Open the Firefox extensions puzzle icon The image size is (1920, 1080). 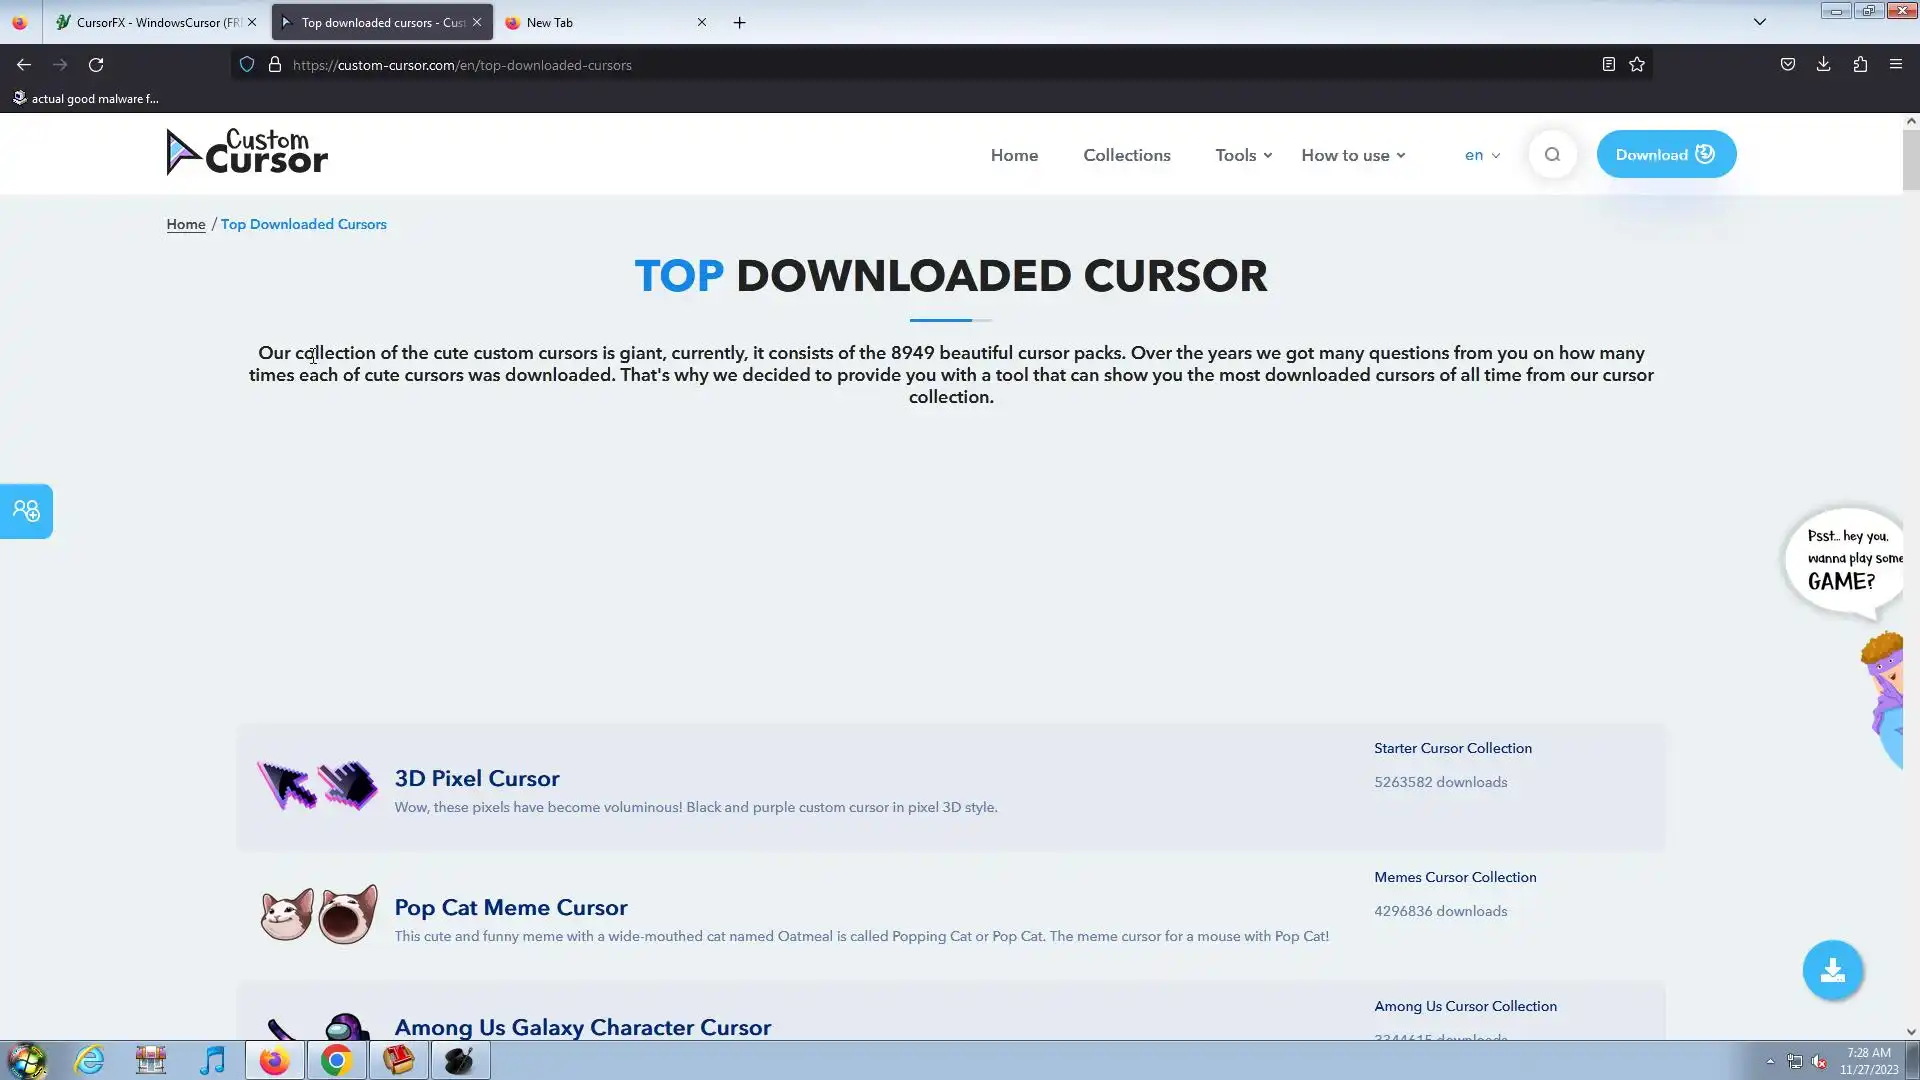point(1860,65)
